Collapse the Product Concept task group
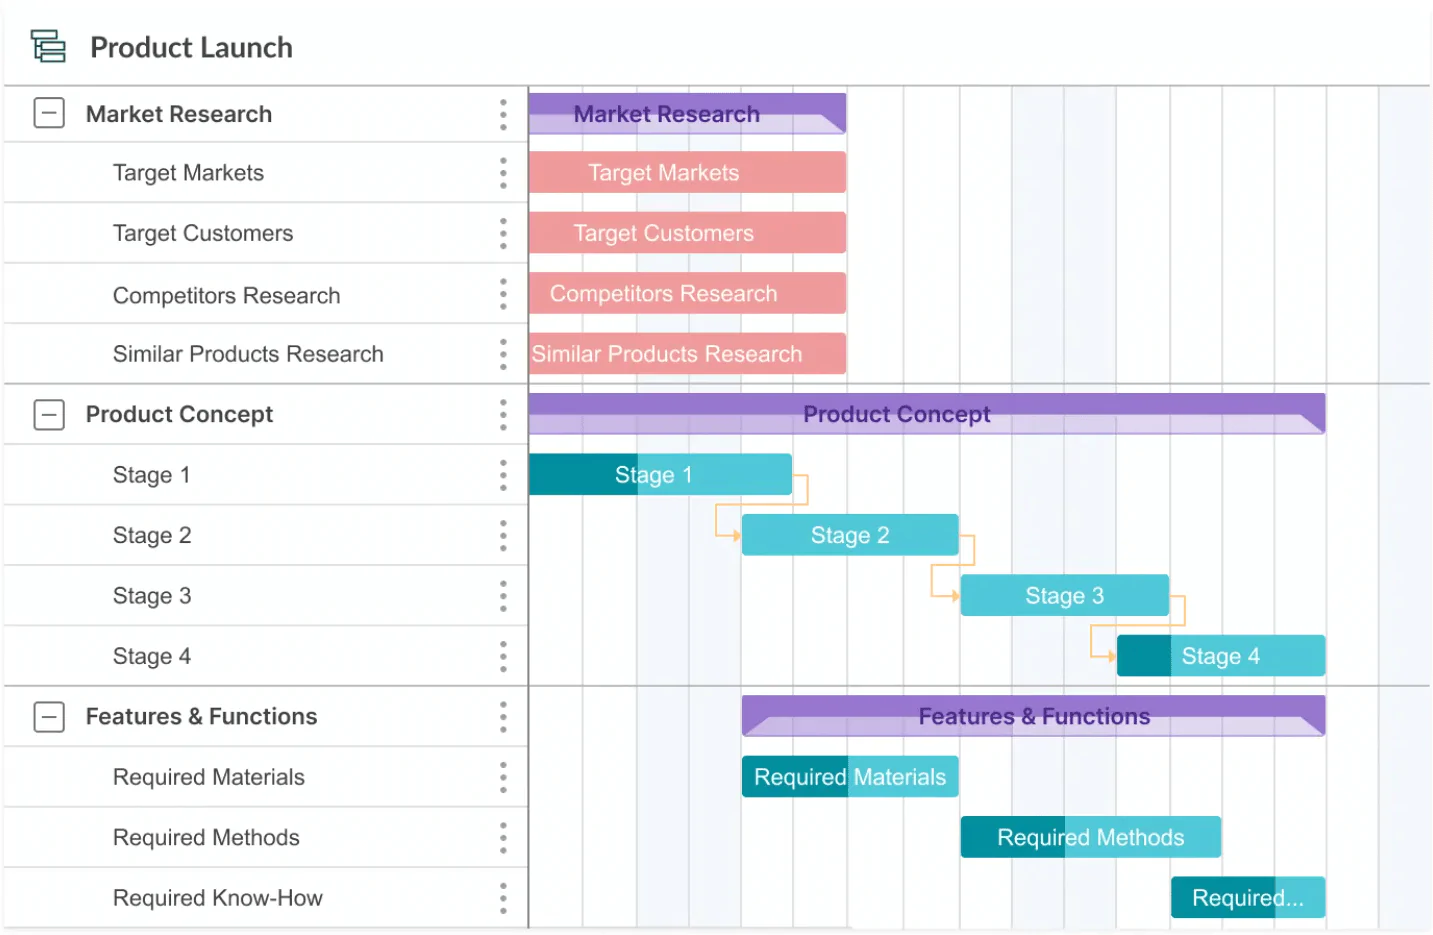Image resolution: width=1433 pixels, height=935 pixels. click(x=48, y=414)
